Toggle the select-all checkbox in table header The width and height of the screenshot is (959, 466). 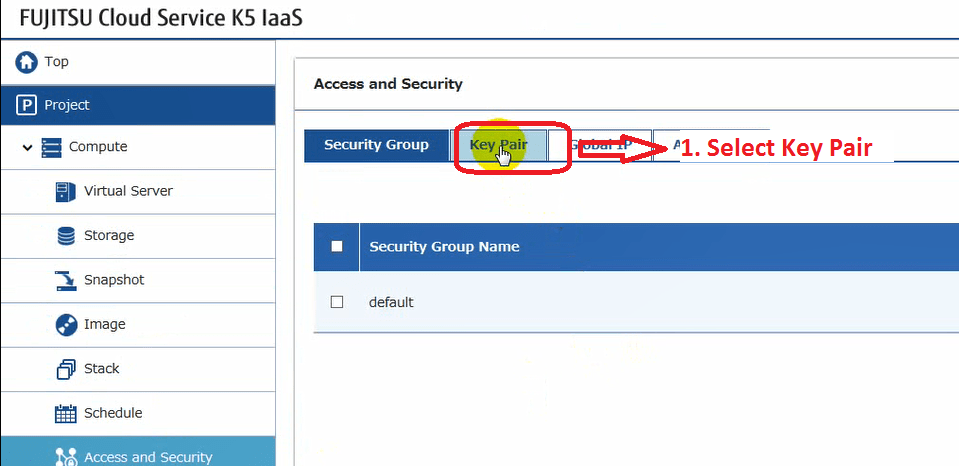(337, 247)
